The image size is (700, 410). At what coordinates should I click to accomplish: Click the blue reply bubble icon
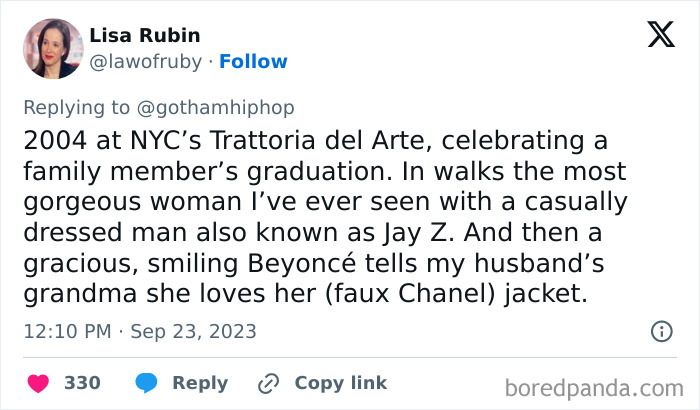146,383
